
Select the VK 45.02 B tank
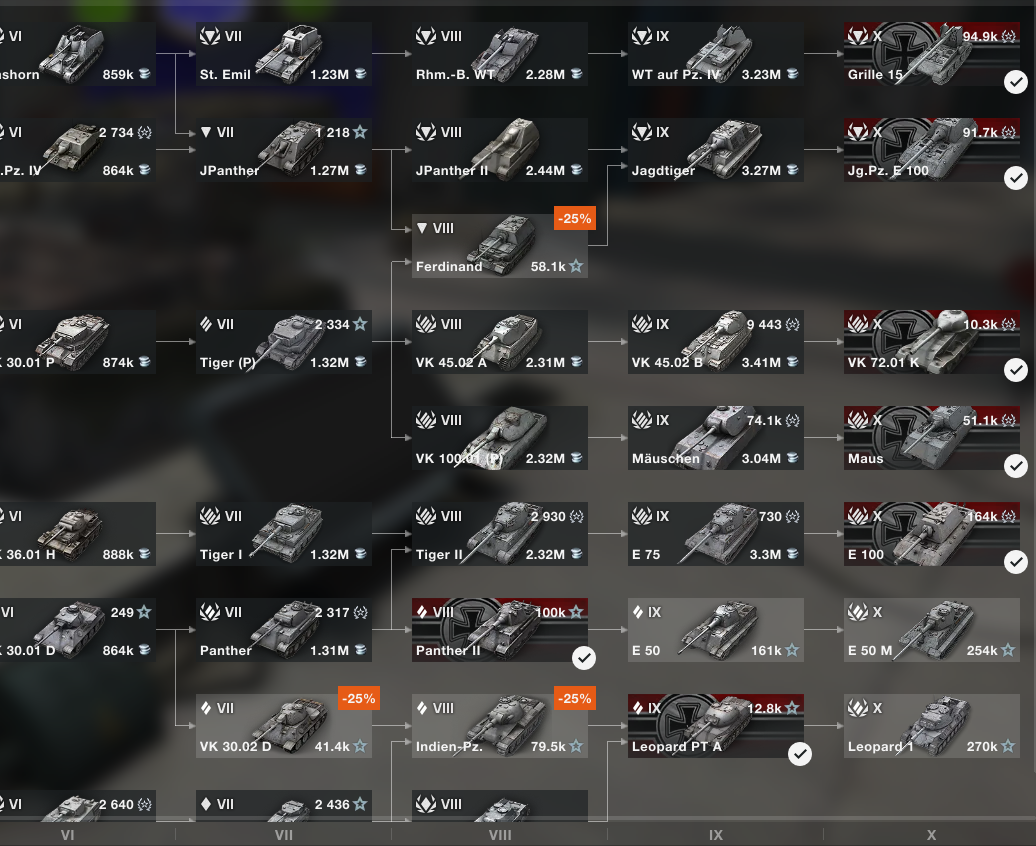click(716, 342)
